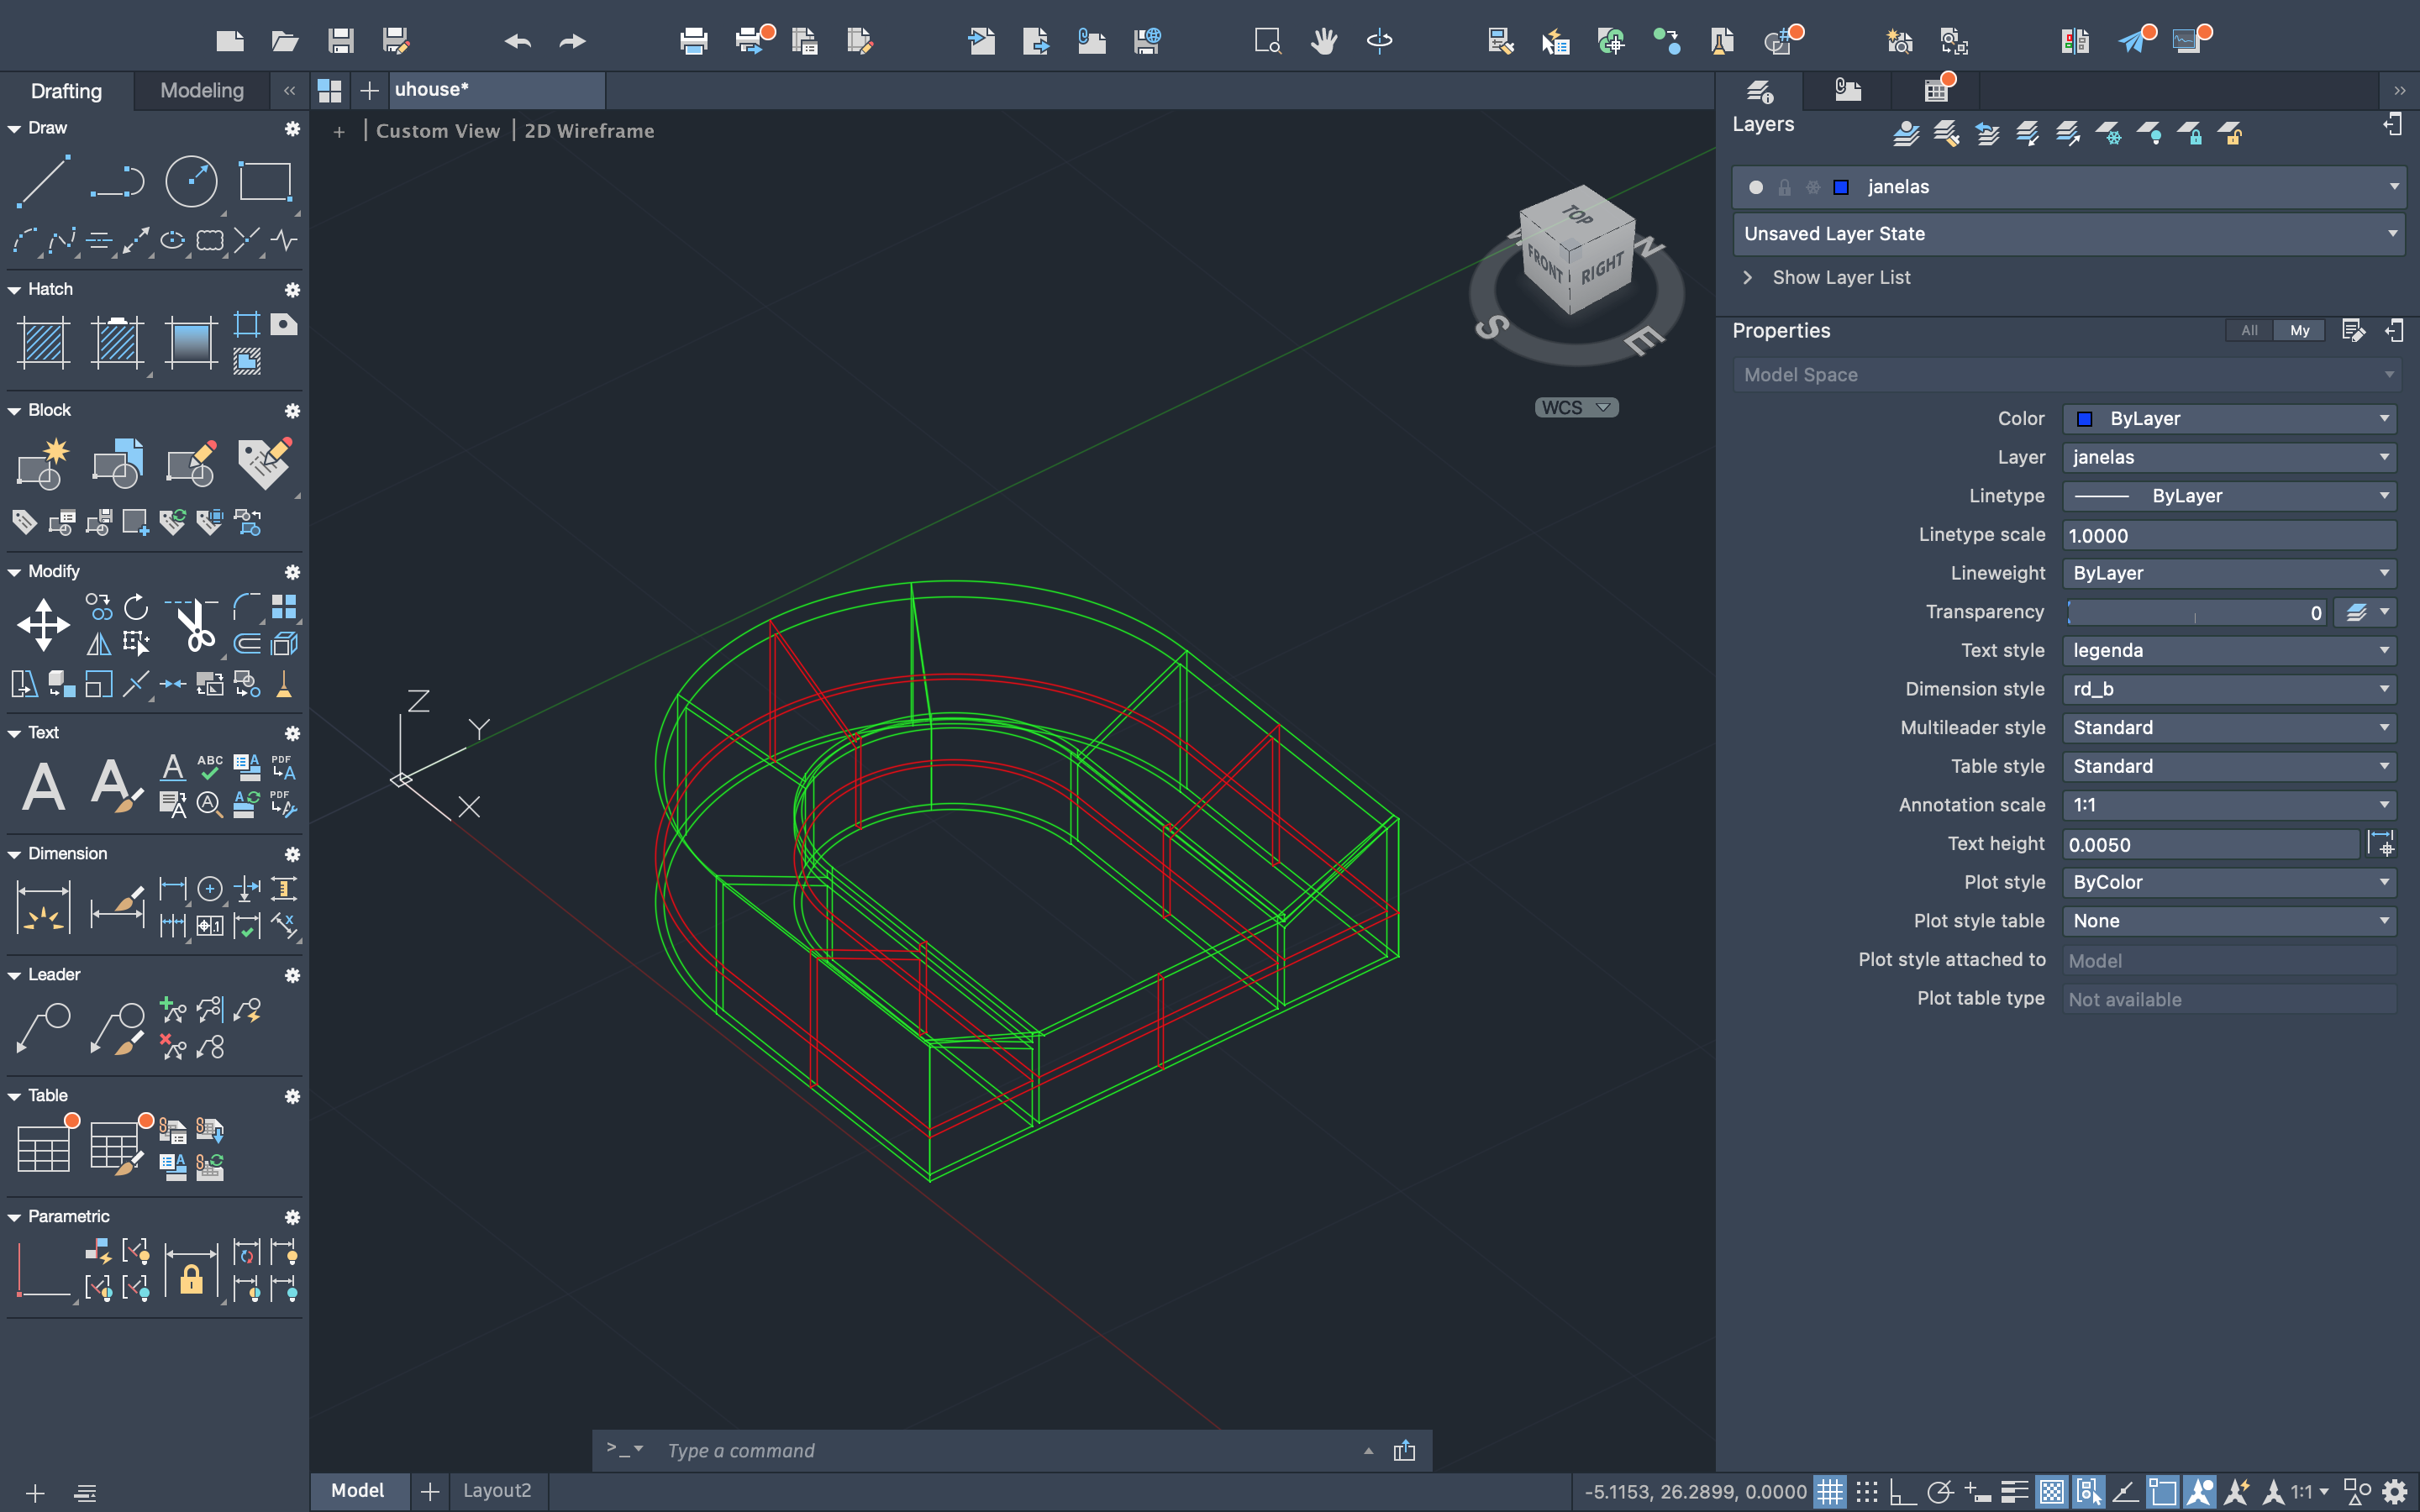Toggle janelas layer on/off bulb

tap(1756, 187)
